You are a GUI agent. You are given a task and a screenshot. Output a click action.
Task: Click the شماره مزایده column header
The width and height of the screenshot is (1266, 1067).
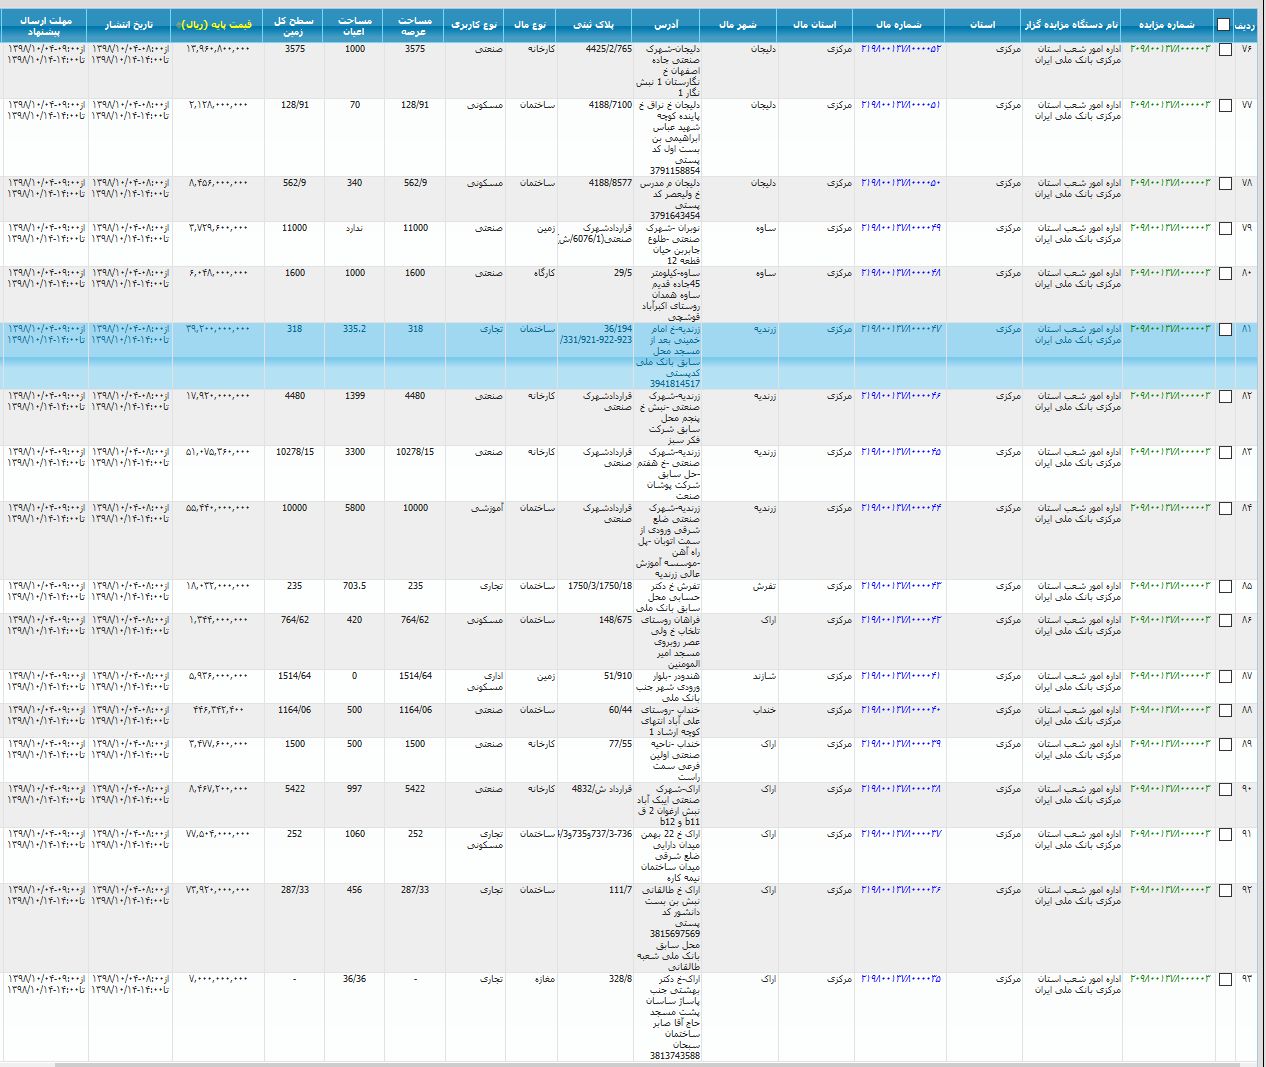click(1166, 24)
